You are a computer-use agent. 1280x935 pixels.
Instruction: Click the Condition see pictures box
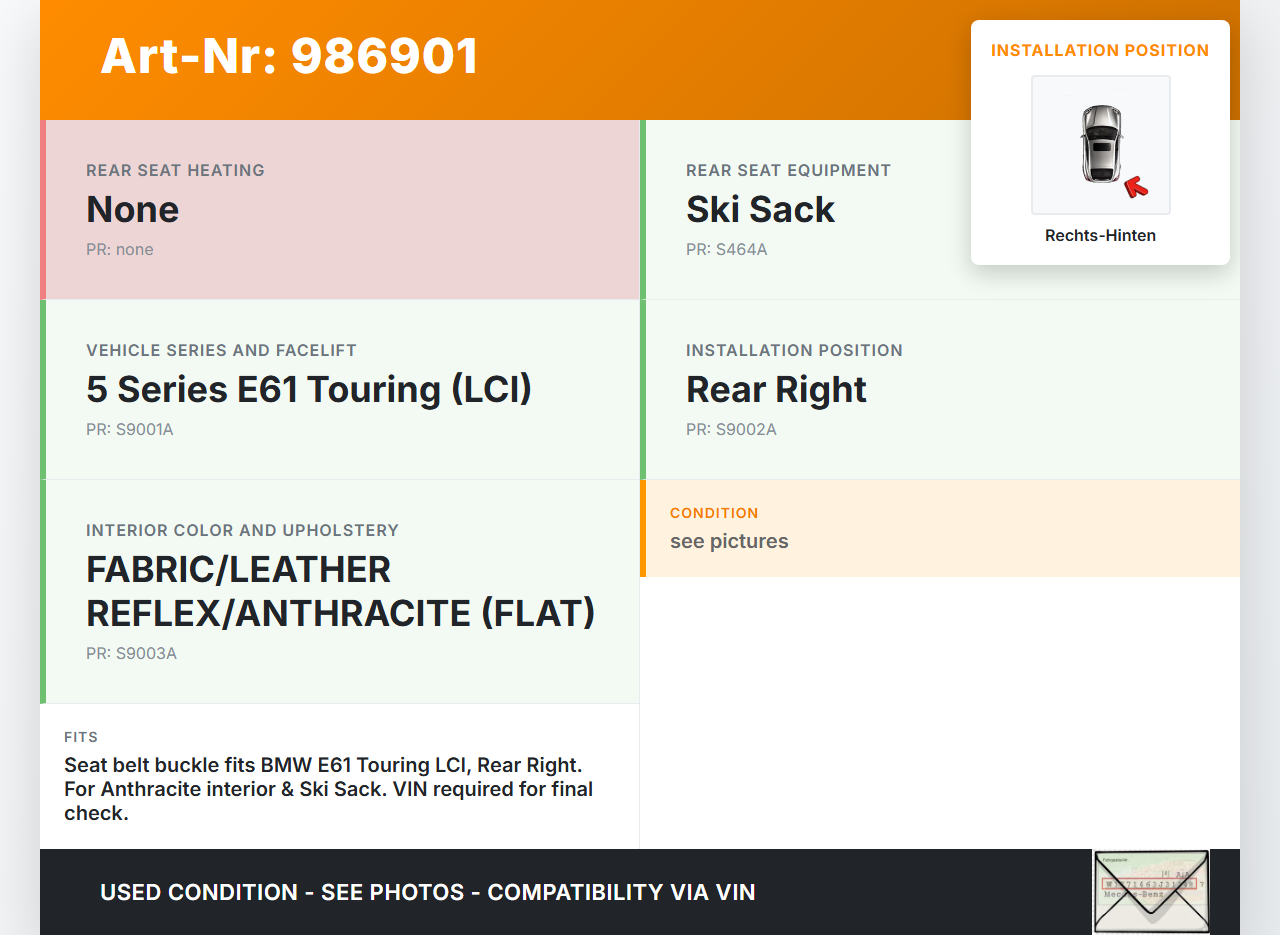tap(940, 528)
